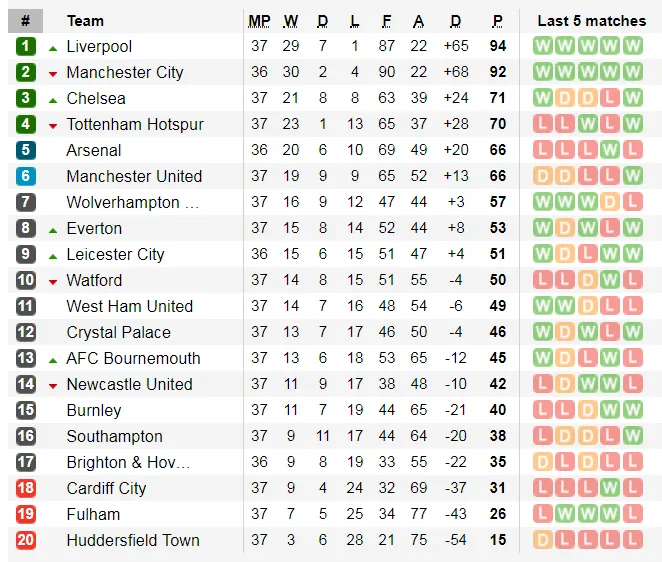This screenshot has width=662, height=562.
Task: Click the Team column header
Action: point(85,20)
